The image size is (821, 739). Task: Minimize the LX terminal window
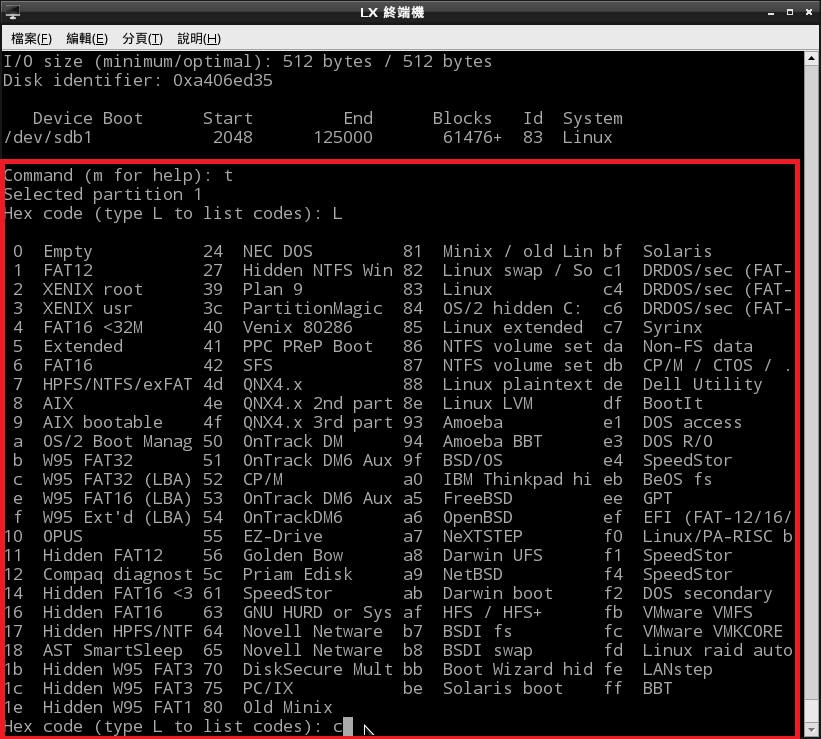point(770,12)
